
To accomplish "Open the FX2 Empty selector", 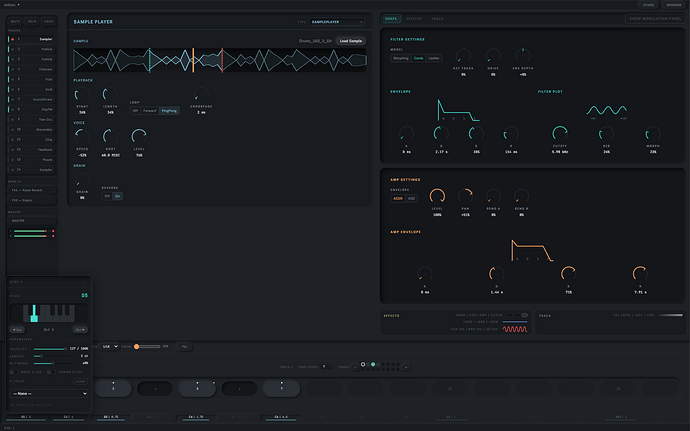I will pos(32,200).
